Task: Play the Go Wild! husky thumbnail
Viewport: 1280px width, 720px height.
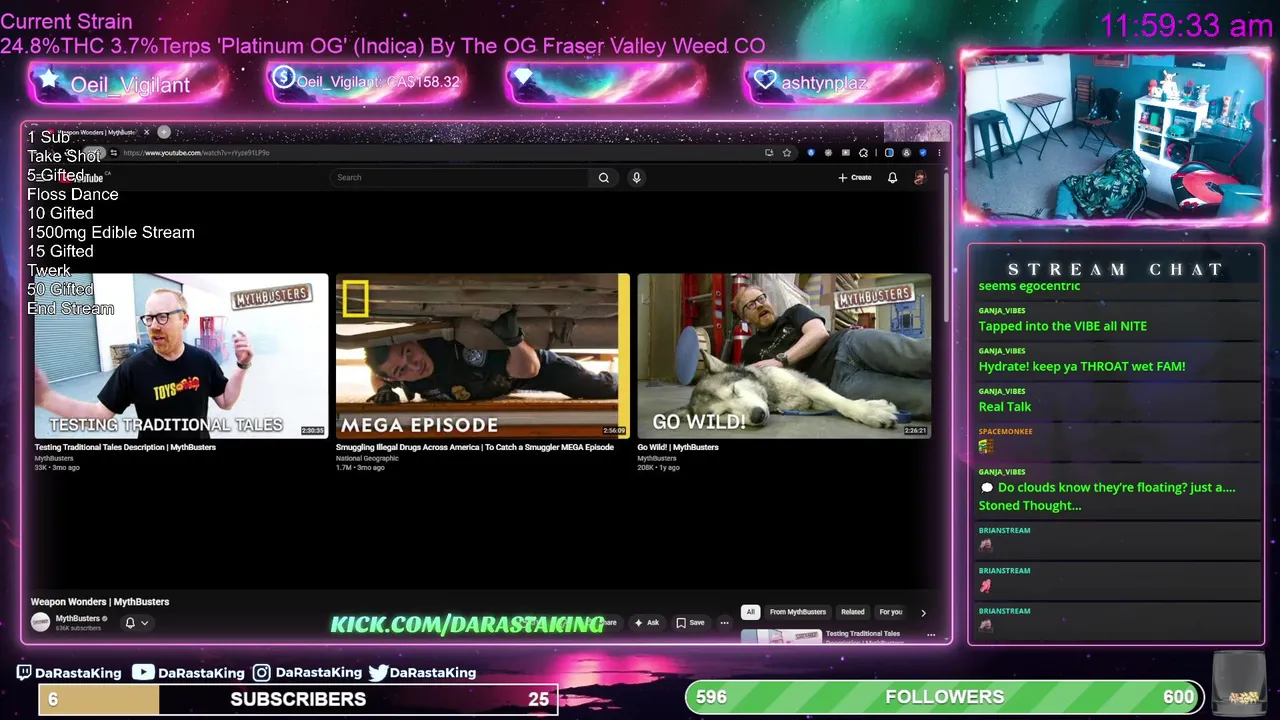Action: 784,356
